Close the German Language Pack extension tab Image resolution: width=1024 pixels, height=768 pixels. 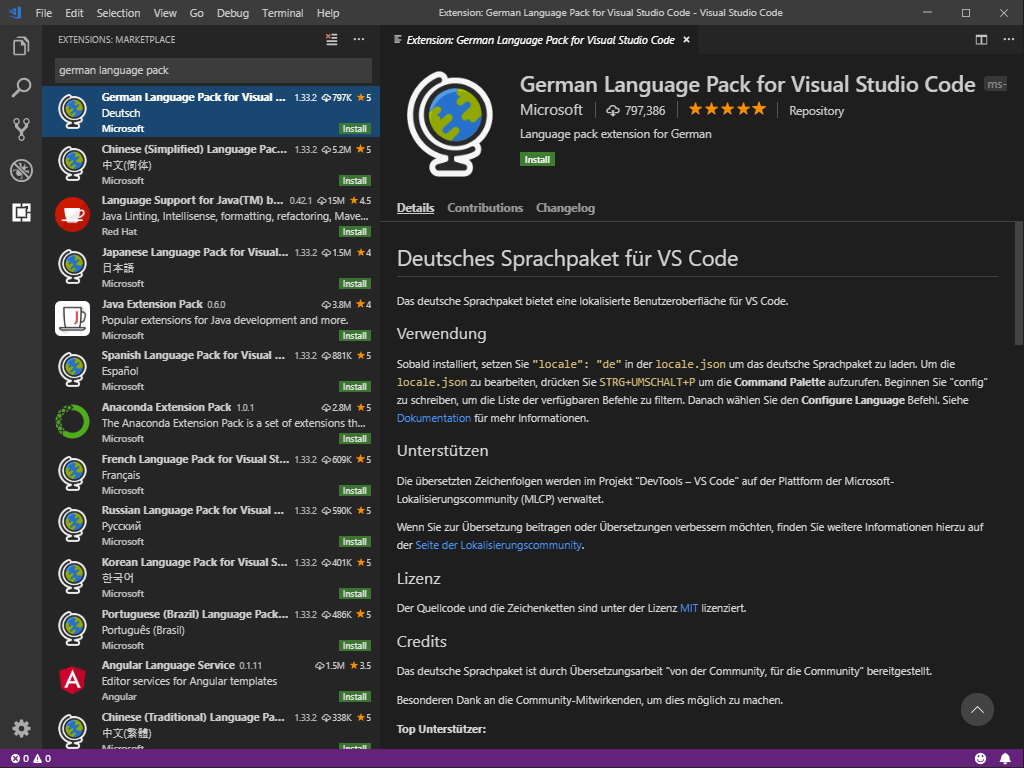[686, 40]
